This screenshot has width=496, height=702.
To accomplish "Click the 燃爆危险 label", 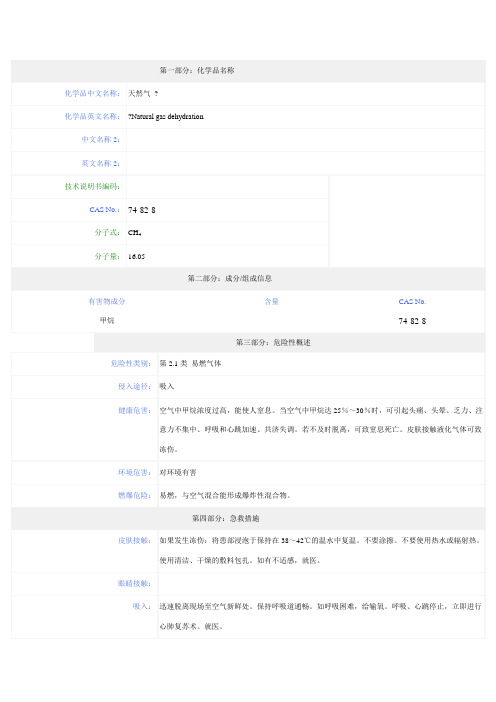I will click(135, 495).
